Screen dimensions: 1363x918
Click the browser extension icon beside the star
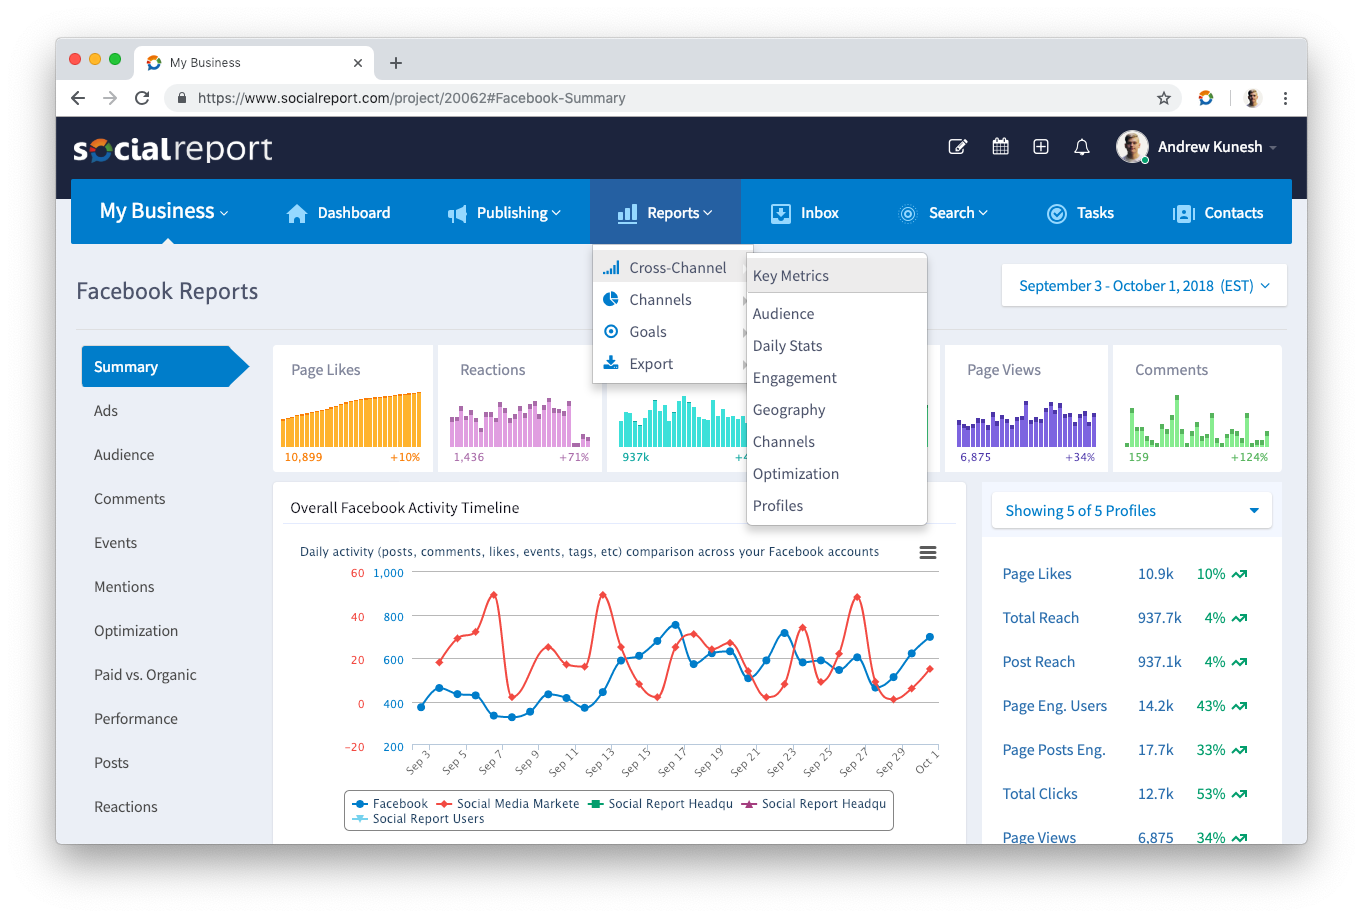click(x=1206, y=98)
